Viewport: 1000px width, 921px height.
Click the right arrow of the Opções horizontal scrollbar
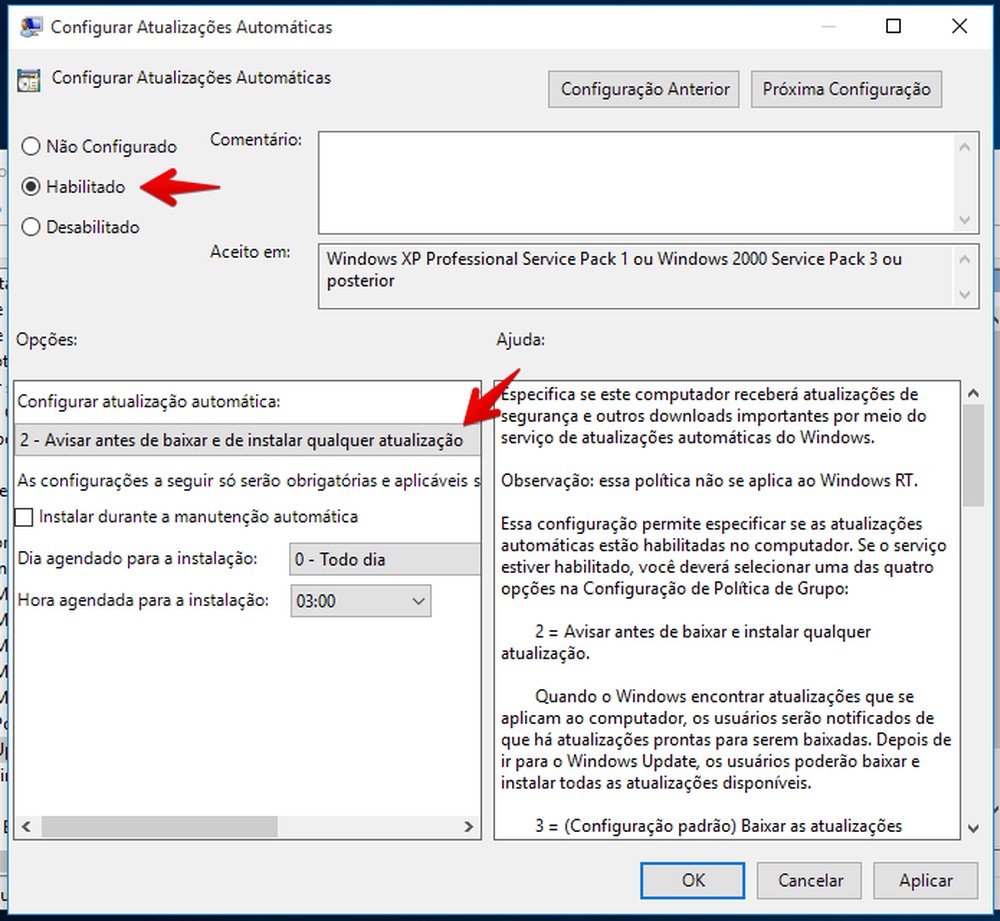[468, 827]
